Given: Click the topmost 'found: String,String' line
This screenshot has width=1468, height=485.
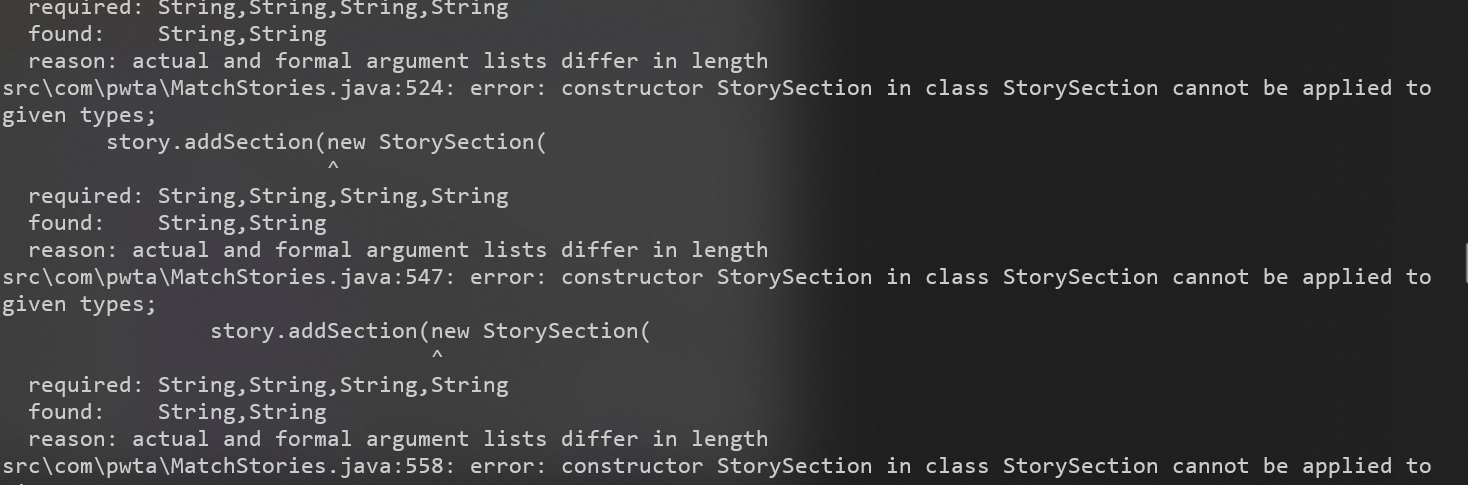Looking at the screenshot, I should [x=177, y=34].
